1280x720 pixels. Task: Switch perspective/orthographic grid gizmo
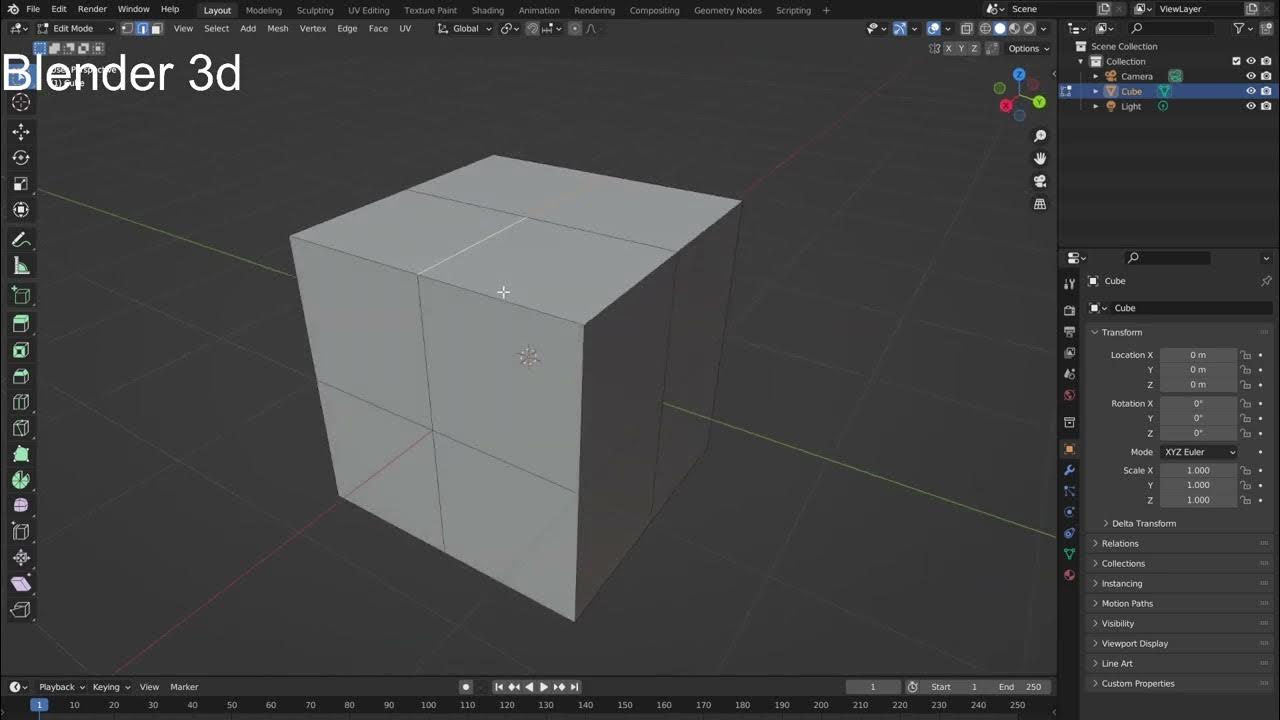(1040, 204)
